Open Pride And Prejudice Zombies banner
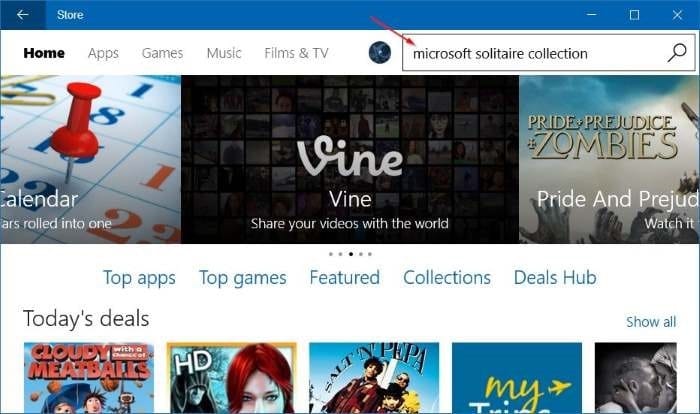The height and width of the screenshot is (414, 700). pyautogui.click(x=609, y=159)
